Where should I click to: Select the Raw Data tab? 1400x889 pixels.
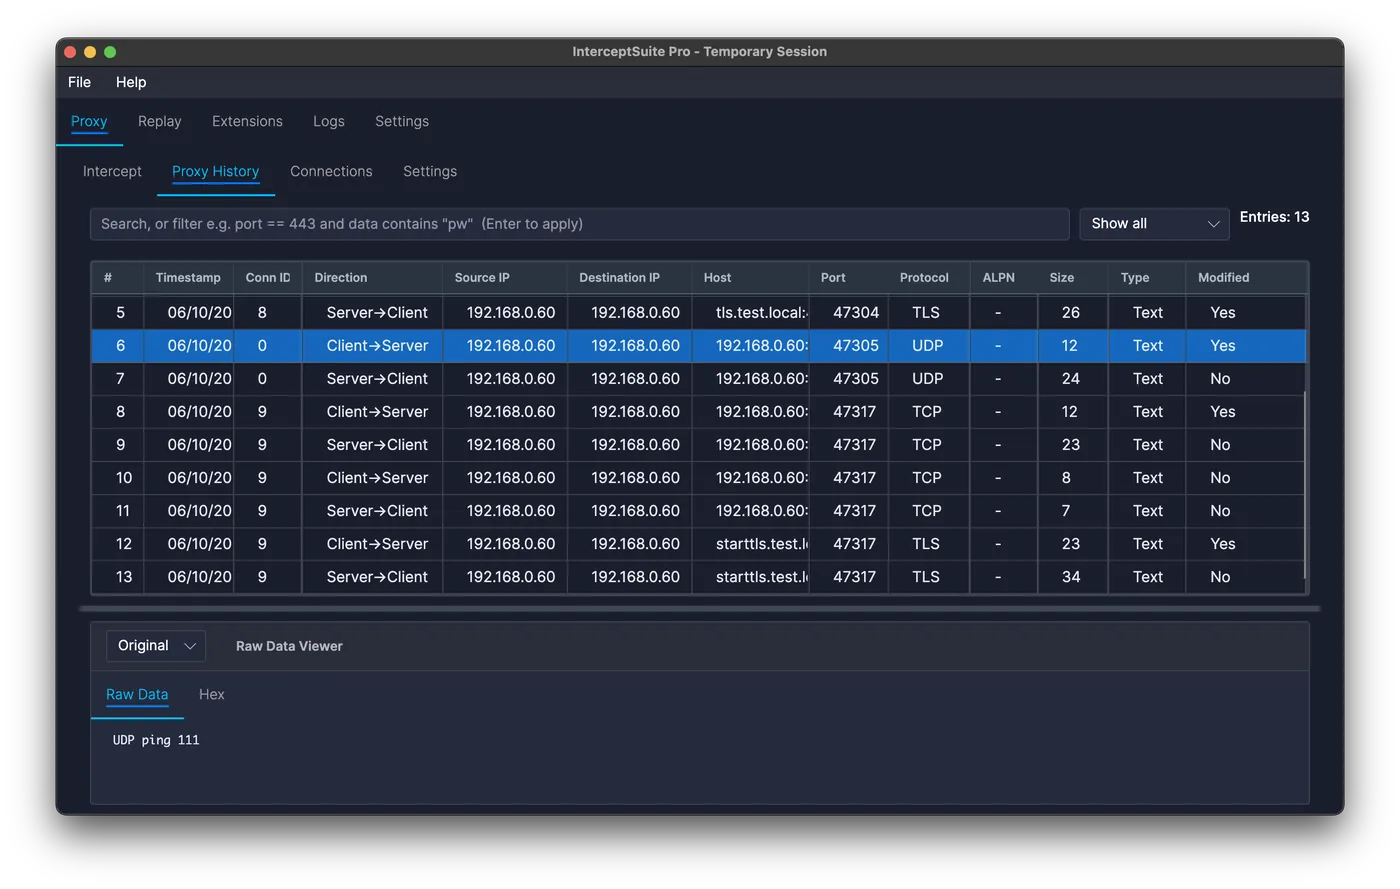pyautogui.click(x=137, y=694)
